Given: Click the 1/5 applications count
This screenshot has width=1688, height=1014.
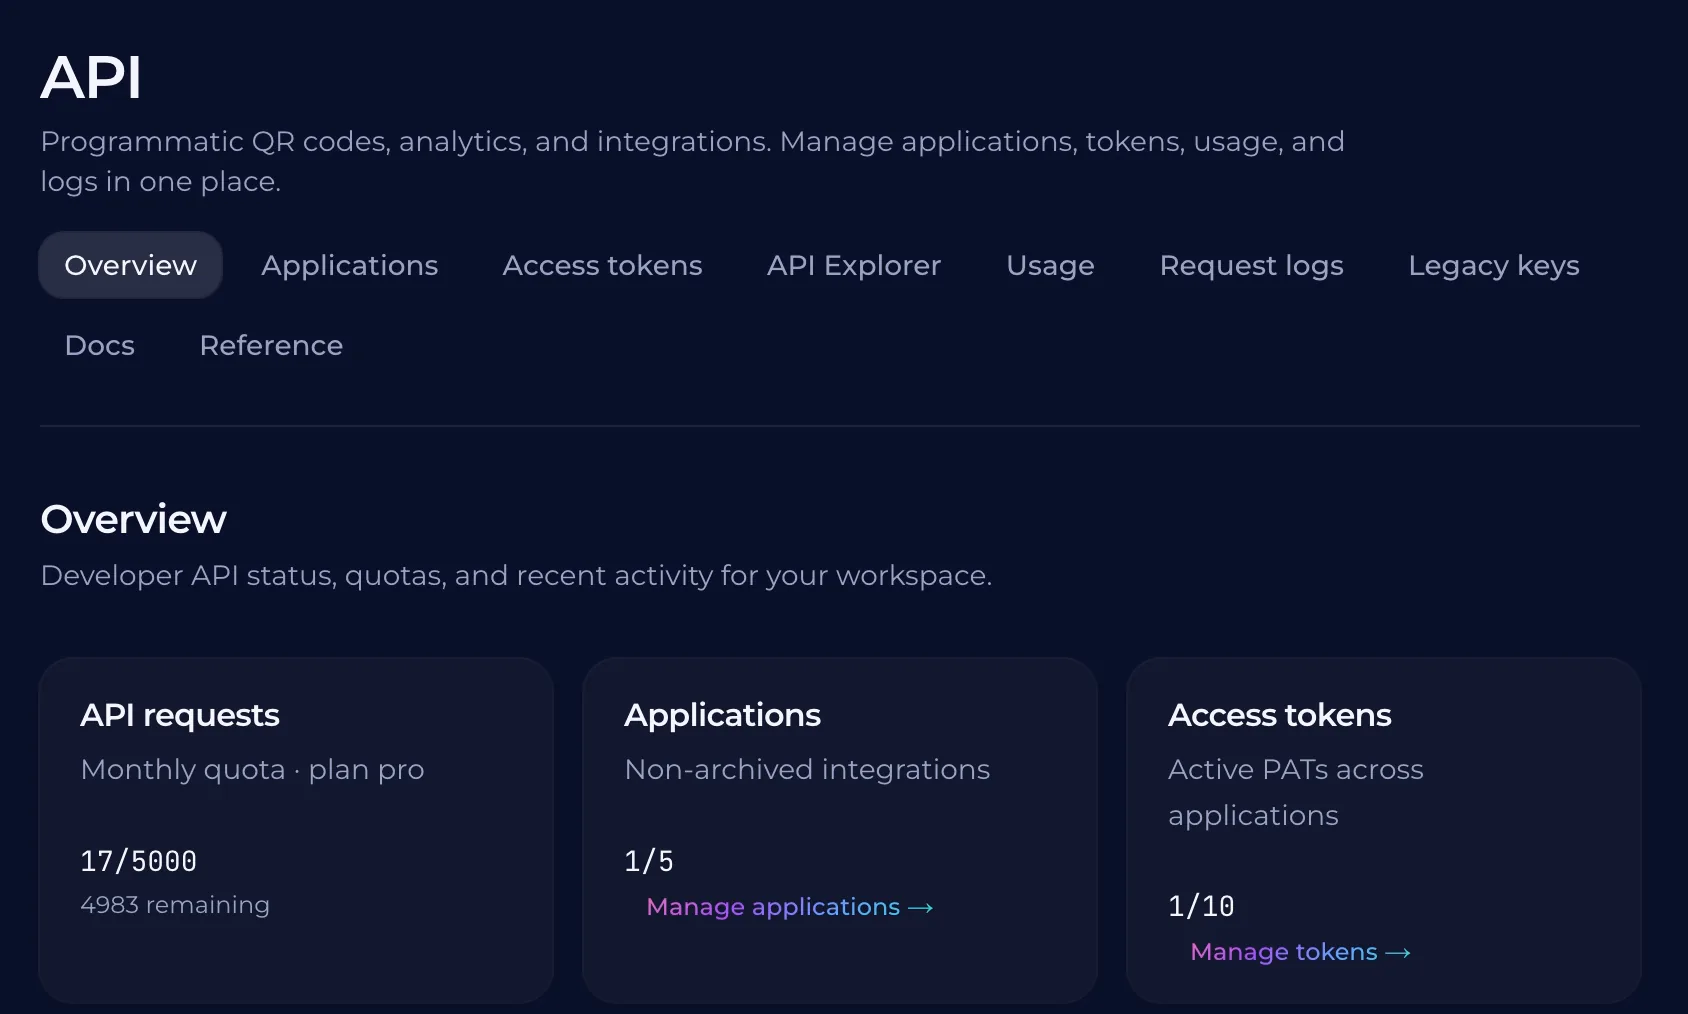Looking at the screenshot, I should [x=649, y=861].
